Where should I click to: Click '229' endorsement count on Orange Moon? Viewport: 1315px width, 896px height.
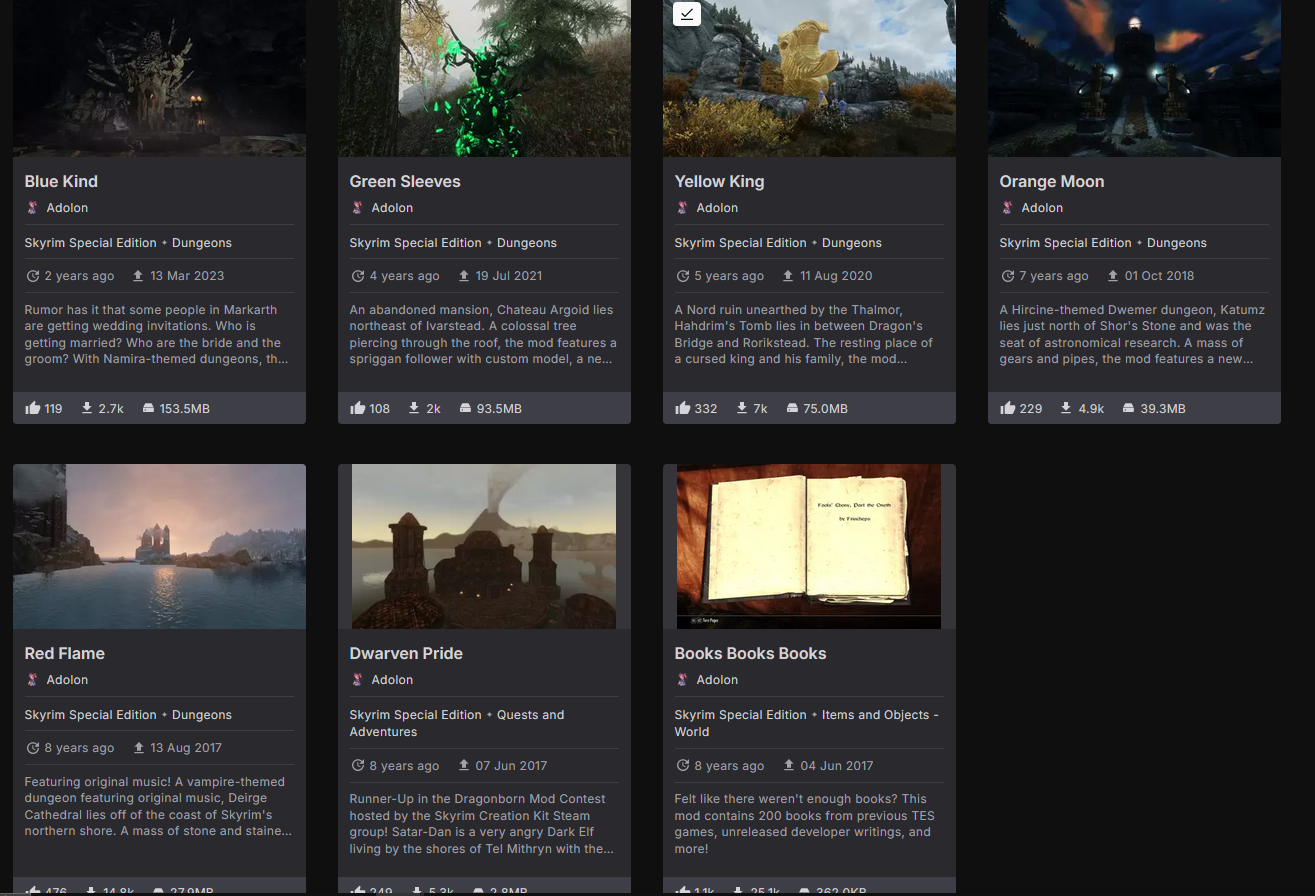(1030, 408)
